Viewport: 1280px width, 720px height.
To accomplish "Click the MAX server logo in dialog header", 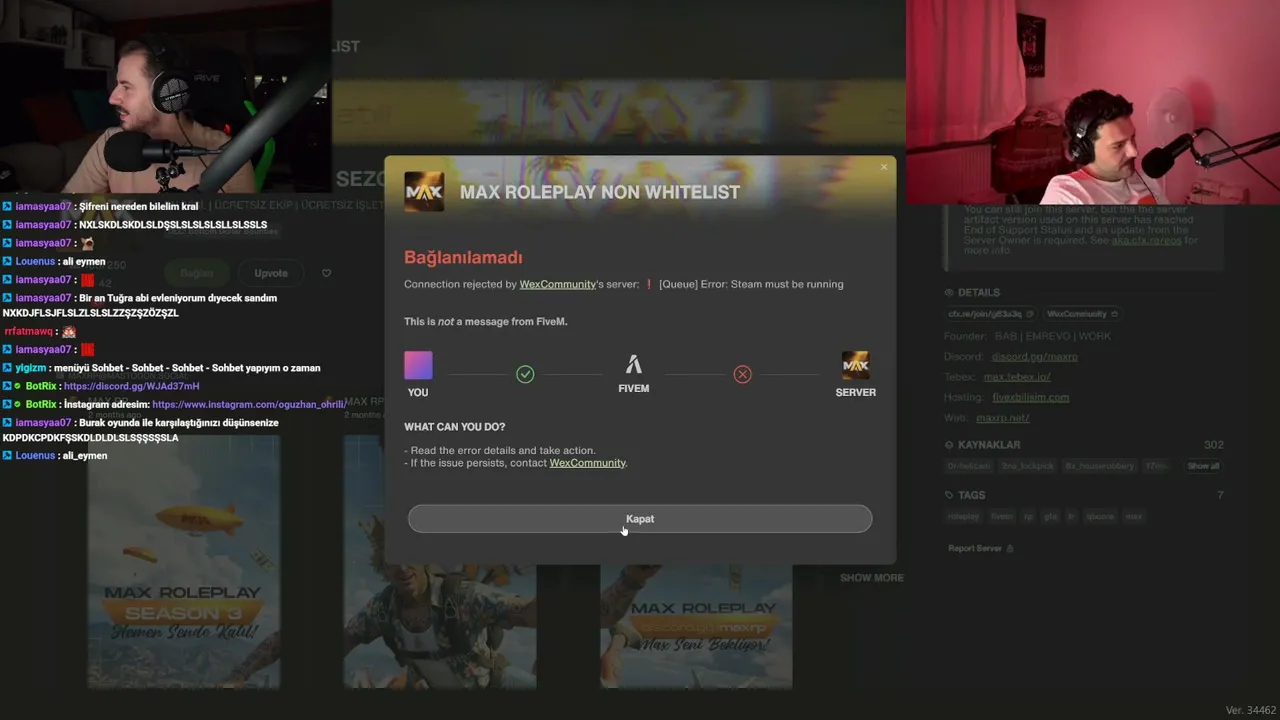I will 424,192.
